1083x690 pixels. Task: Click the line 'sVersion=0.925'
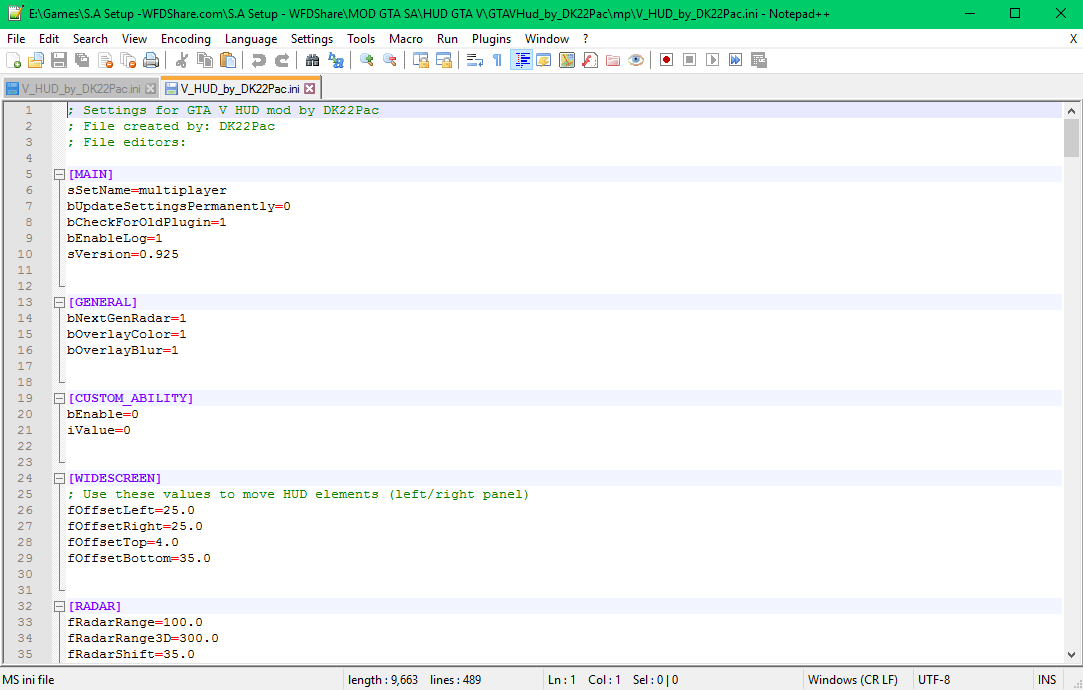click(x=122, y=255)
